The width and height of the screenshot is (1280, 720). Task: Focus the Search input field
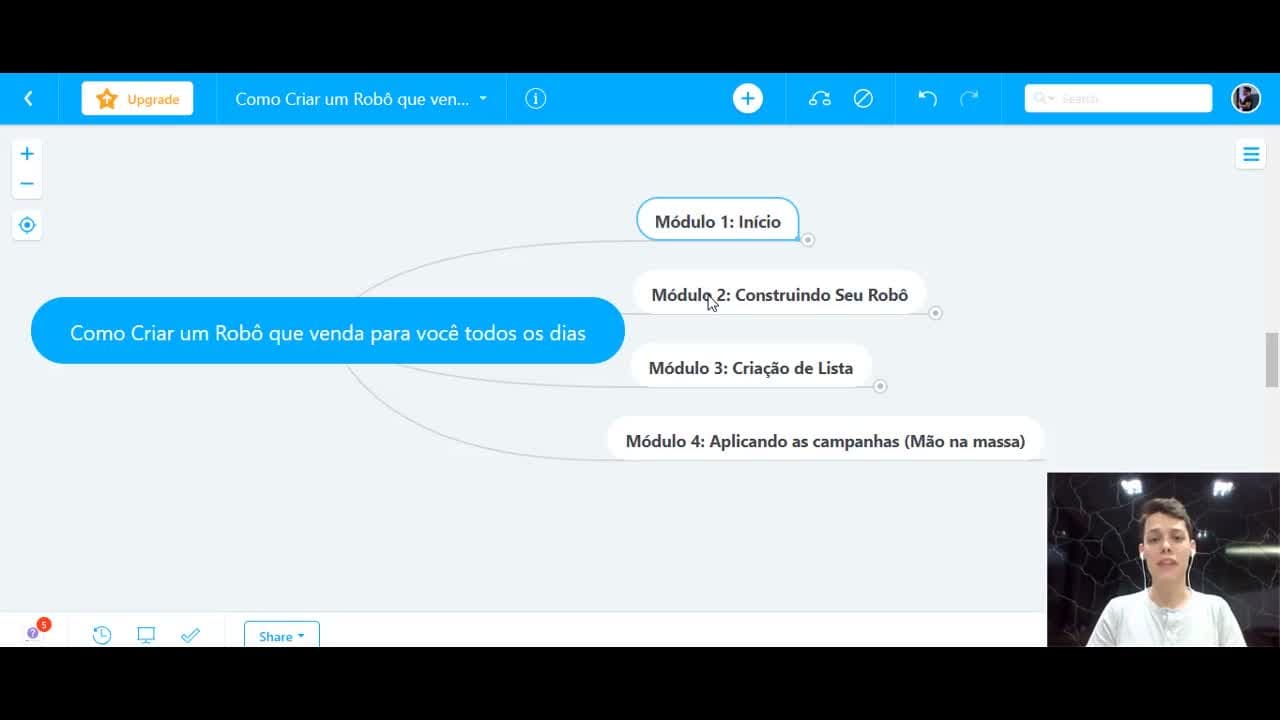tap(1118, 98)
